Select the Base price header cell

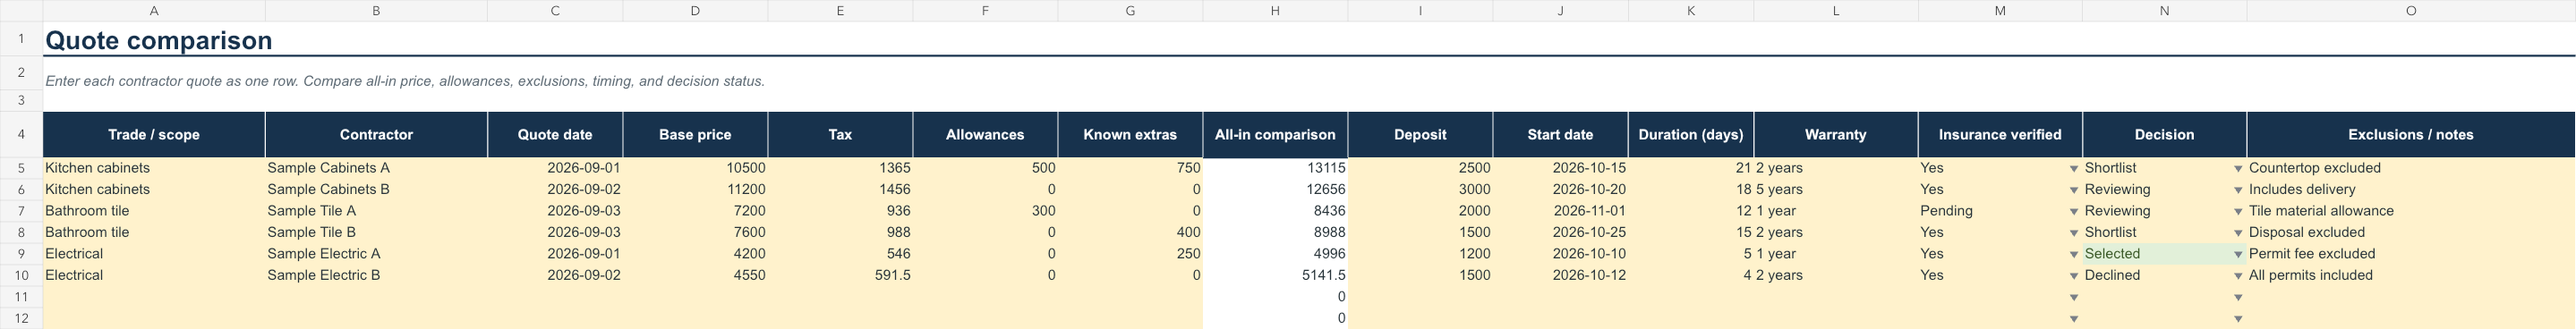click(695, 134)
